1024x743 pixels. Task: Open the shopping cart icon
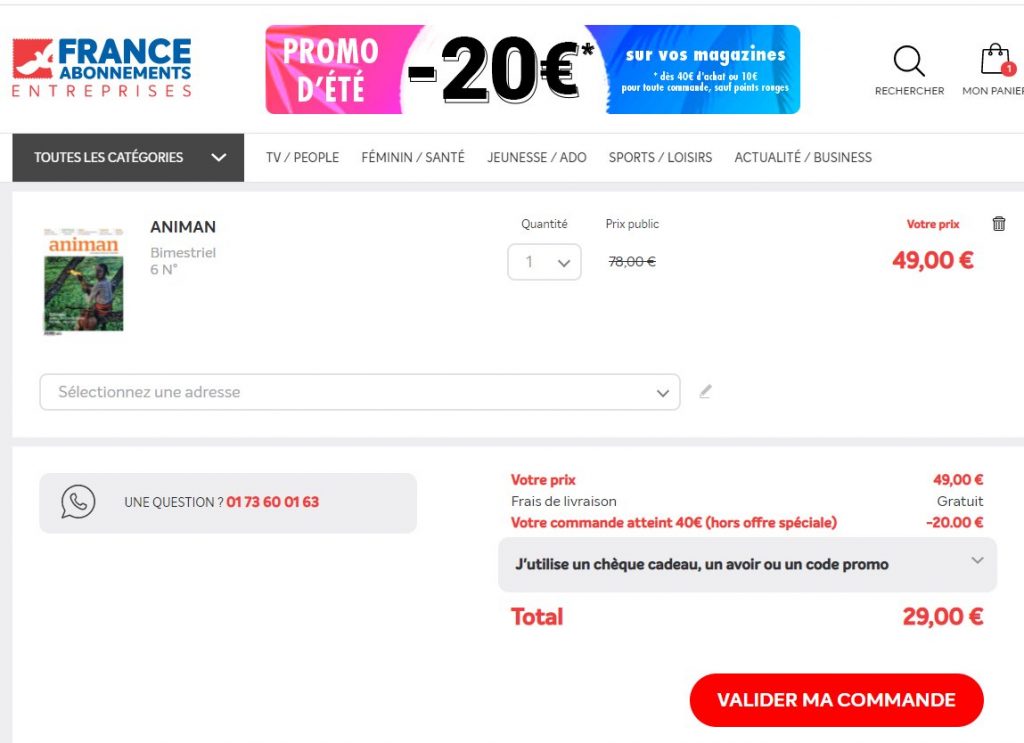(x=994, y=60)
